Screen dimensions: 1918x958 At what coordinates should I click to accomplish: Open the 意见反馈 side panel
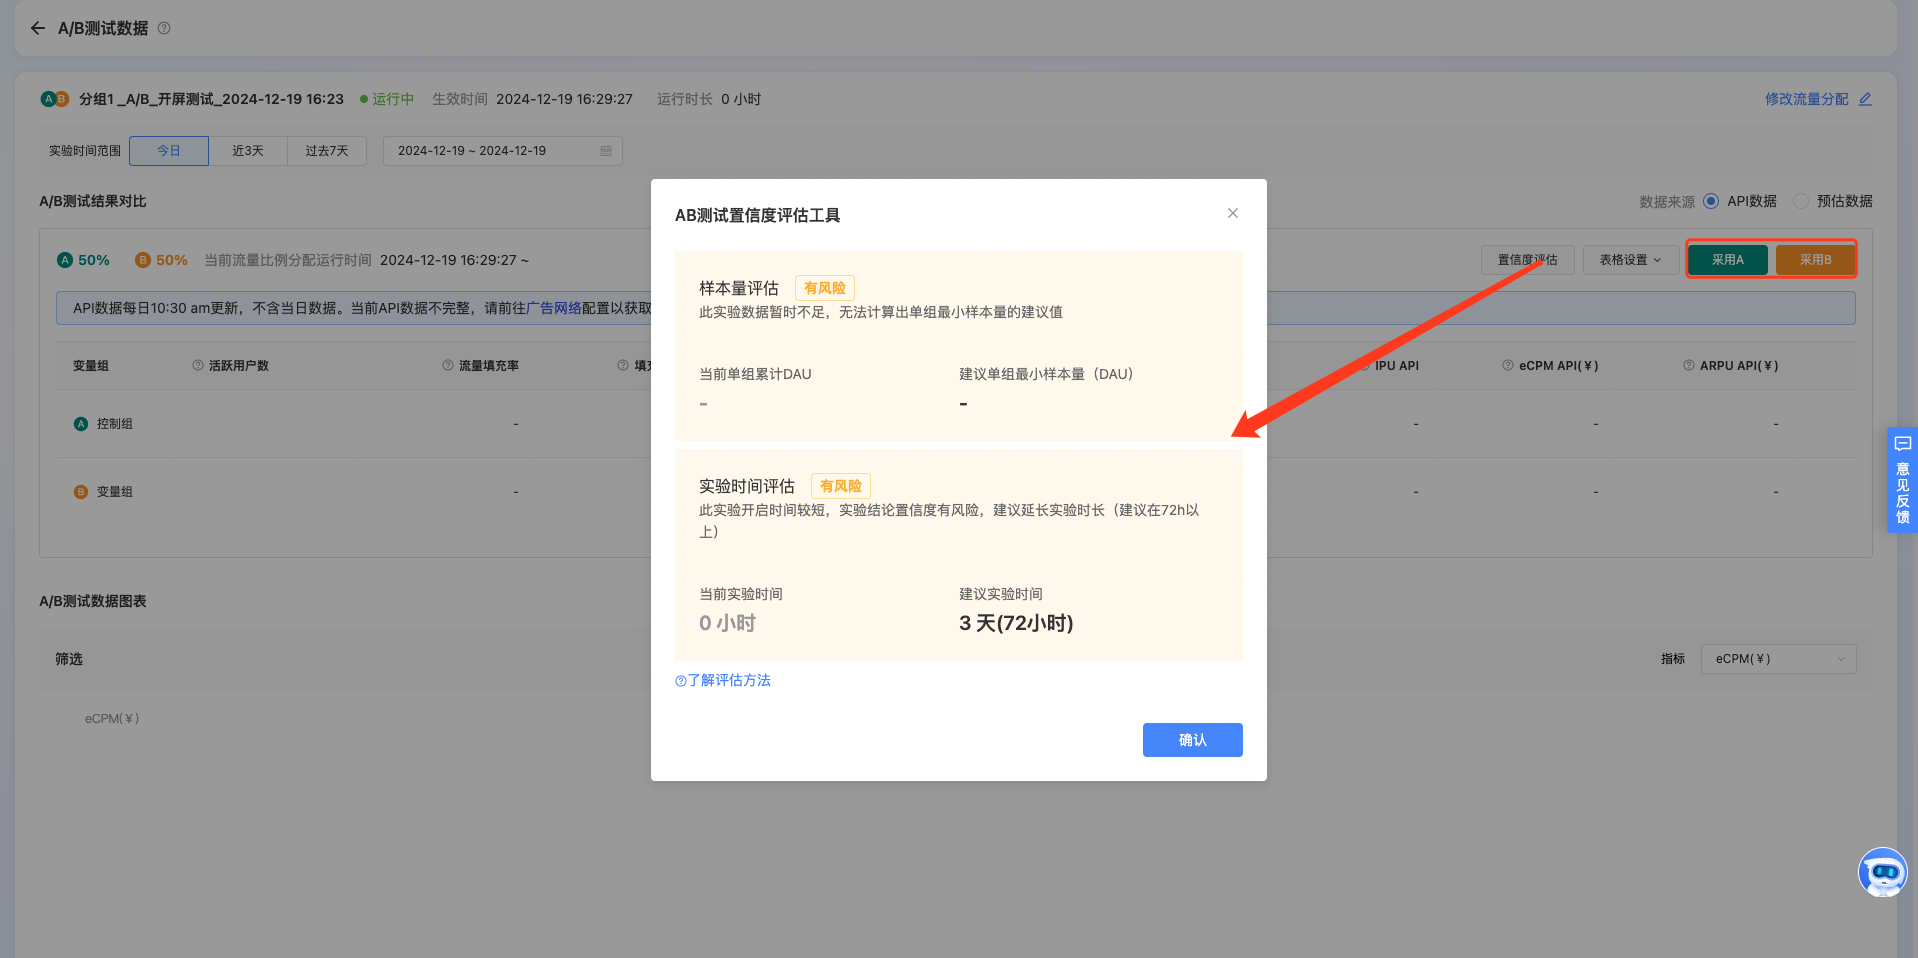(1901, 481)
